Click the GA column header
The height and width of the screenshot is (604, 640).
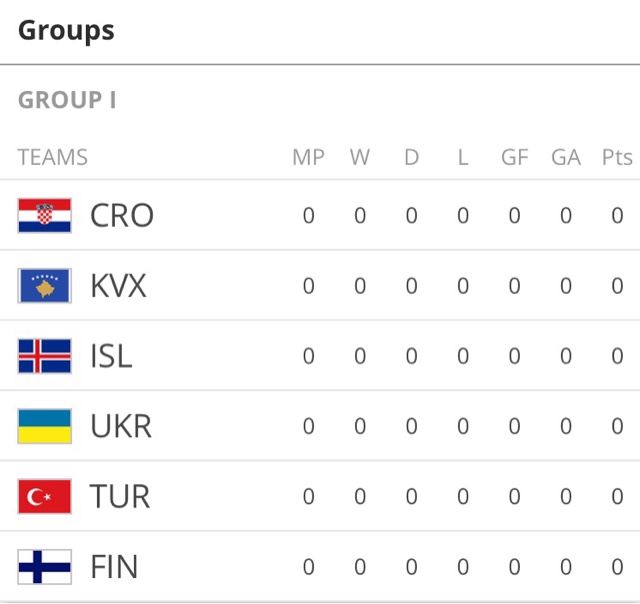566,157
